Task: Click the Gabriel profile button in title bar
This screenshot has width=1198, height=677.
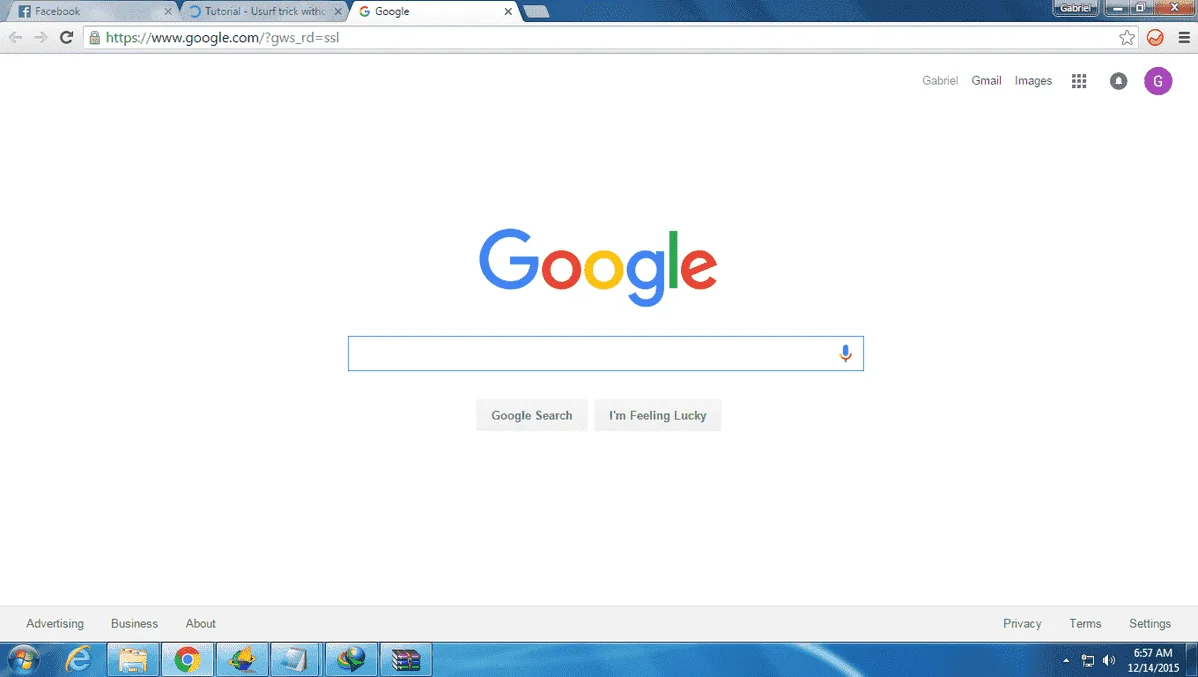Action: pyautogui.click(x=1076, y=8)
